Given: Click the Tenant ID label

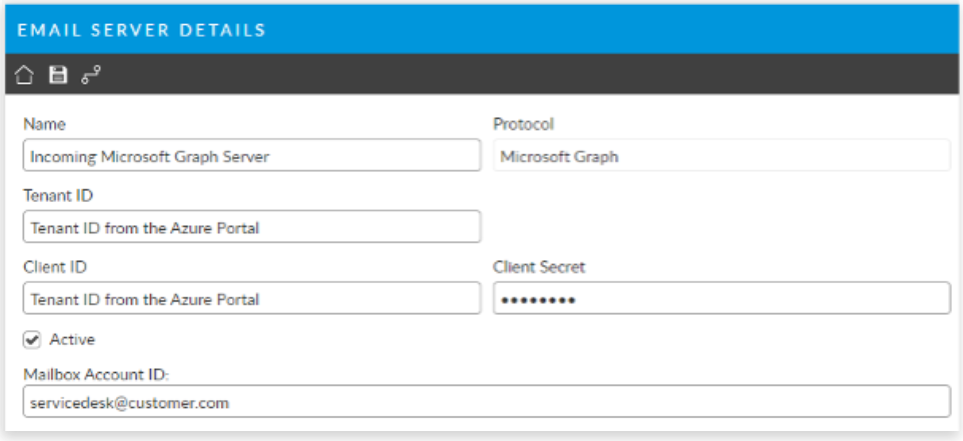Looking at the screenshot, I should (x=58, y=196).
